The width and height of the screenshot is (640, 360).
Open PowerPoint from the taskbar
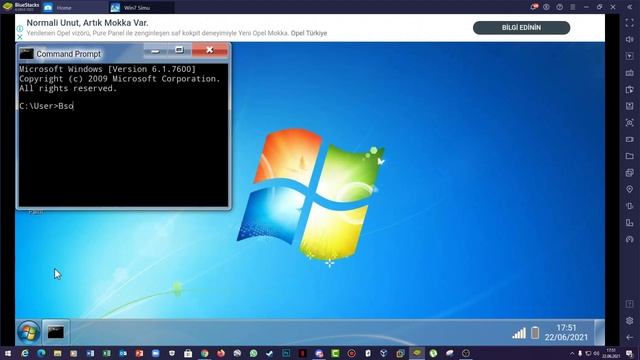pos(139,353)
